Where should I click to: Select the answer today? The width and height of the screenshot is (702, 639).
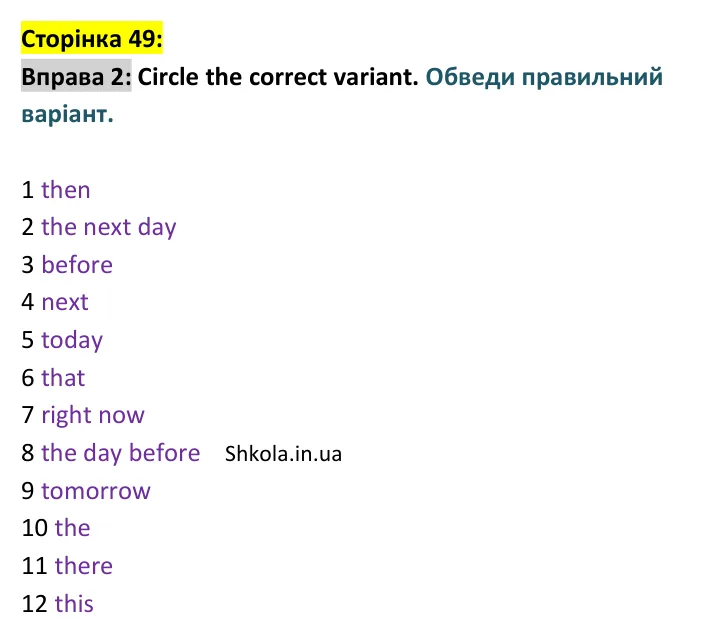pos(72,340)
